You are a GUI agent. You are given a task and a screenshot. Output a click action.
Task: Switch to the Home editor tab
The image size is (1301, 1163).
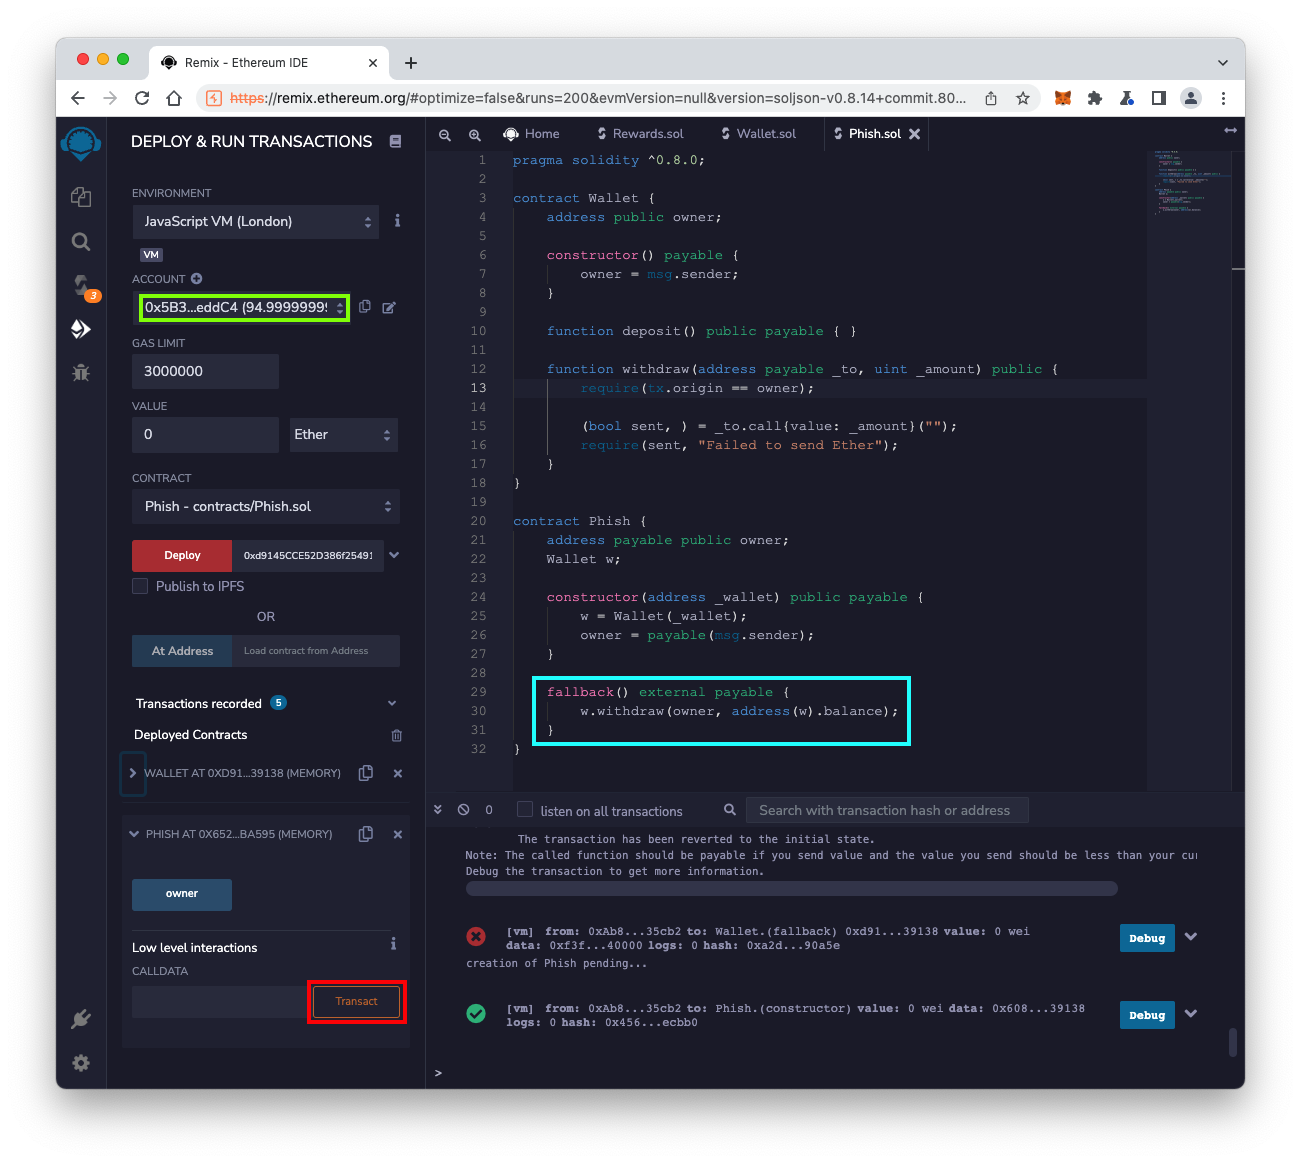coord(532,134)
